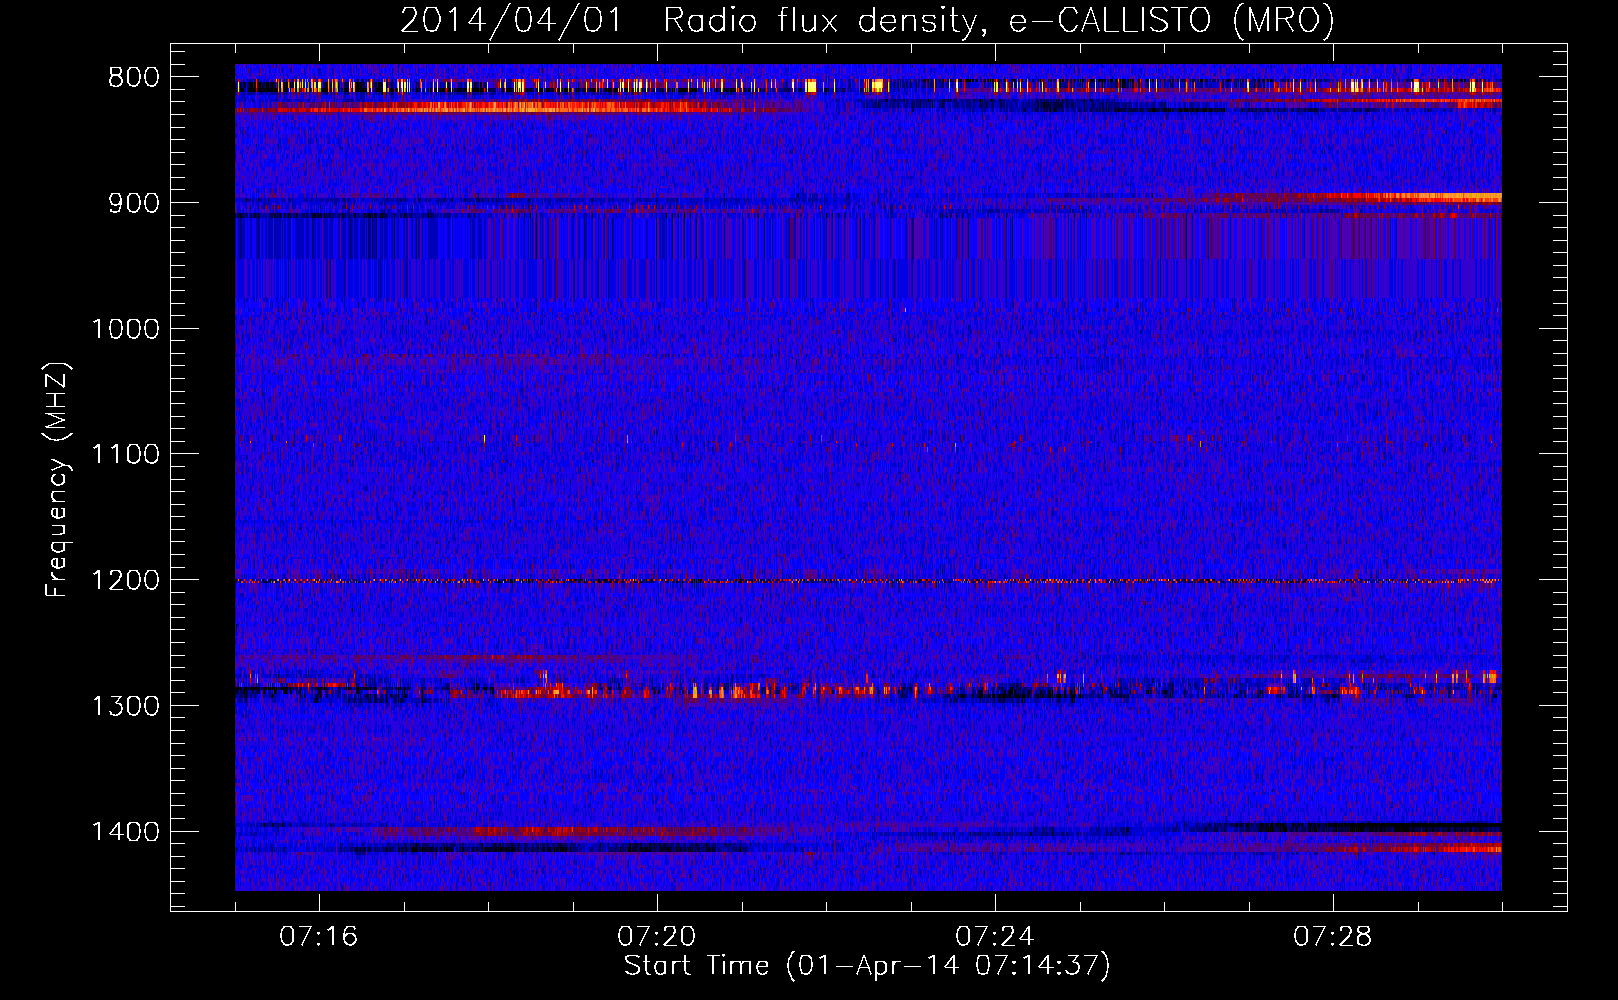Viewport: 1618px width, 1000px height.
Task: Click the 07:28 time tick label
Action: pos(1333,937)
